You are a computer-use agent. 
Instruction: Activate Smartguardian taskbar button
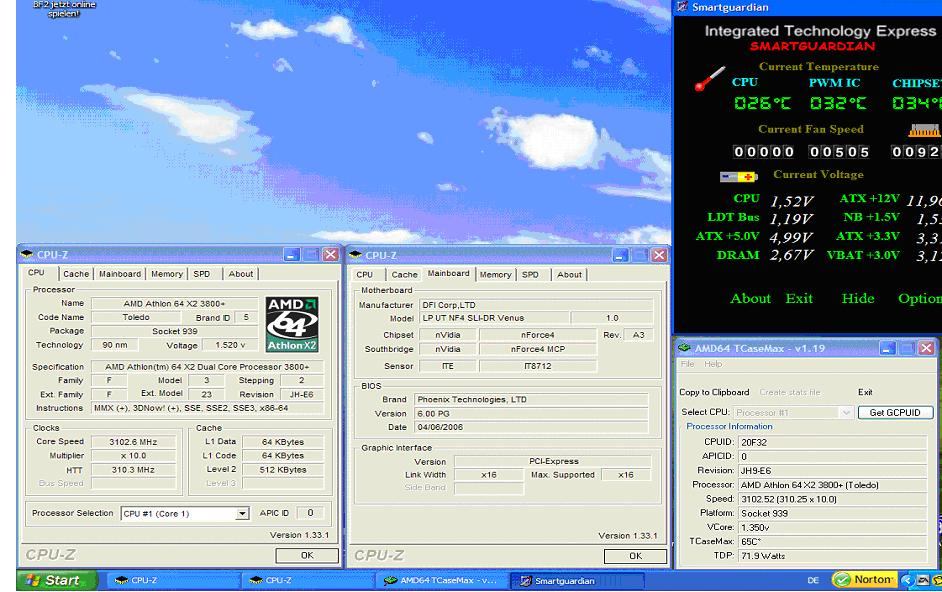tap(577, 581)
